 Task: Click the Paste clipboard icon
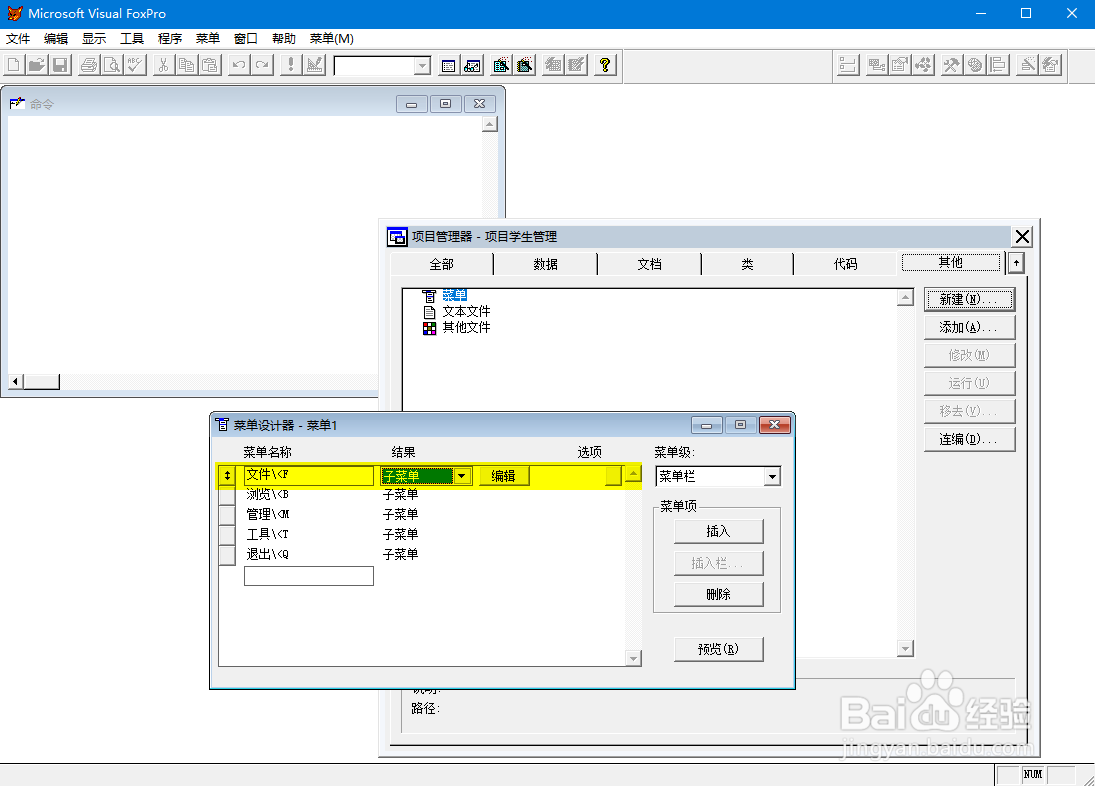tap(210, 66)
